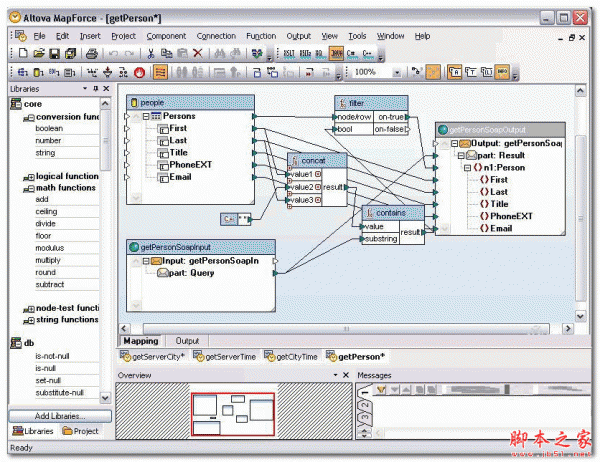Click the New file icon
Image resolution: width=600 pixels, height=462 pixels.
pos(23,53)
